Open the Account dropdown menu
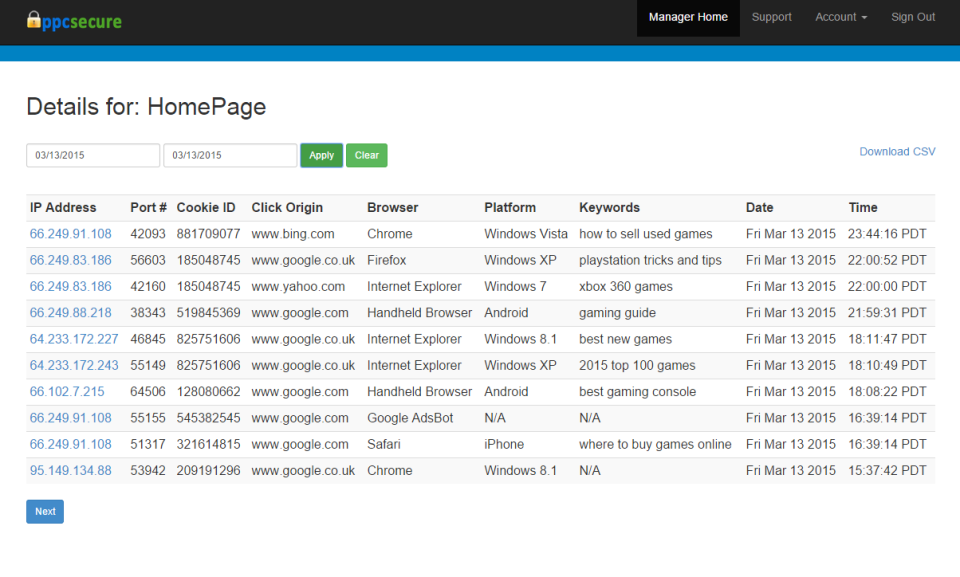This screenshot has height=577, width=960. point(840,16)
